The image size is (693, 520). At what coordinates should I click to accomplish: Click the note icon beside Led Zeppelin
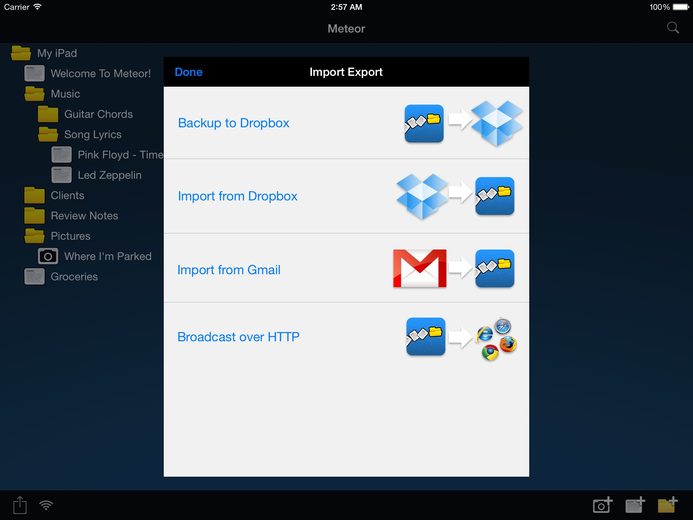(61, 175)
